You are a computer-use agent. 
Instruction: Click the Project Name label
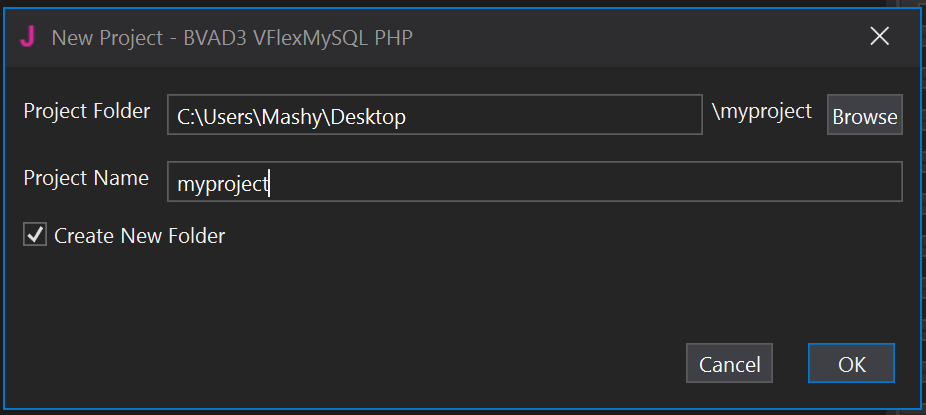pyautogui.click(x=86, y=179)
